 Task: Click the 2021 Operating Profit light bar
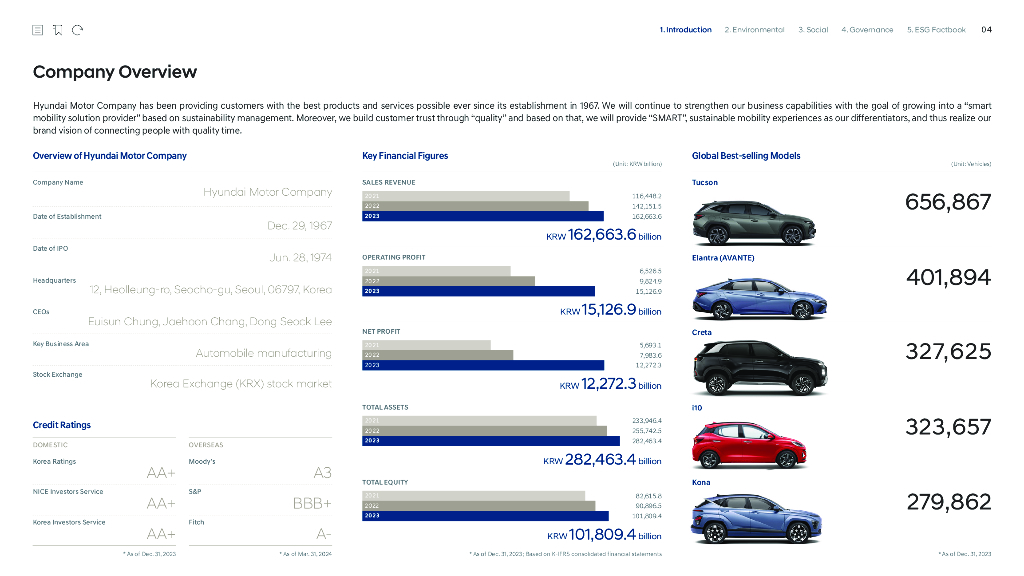point(436,271)
